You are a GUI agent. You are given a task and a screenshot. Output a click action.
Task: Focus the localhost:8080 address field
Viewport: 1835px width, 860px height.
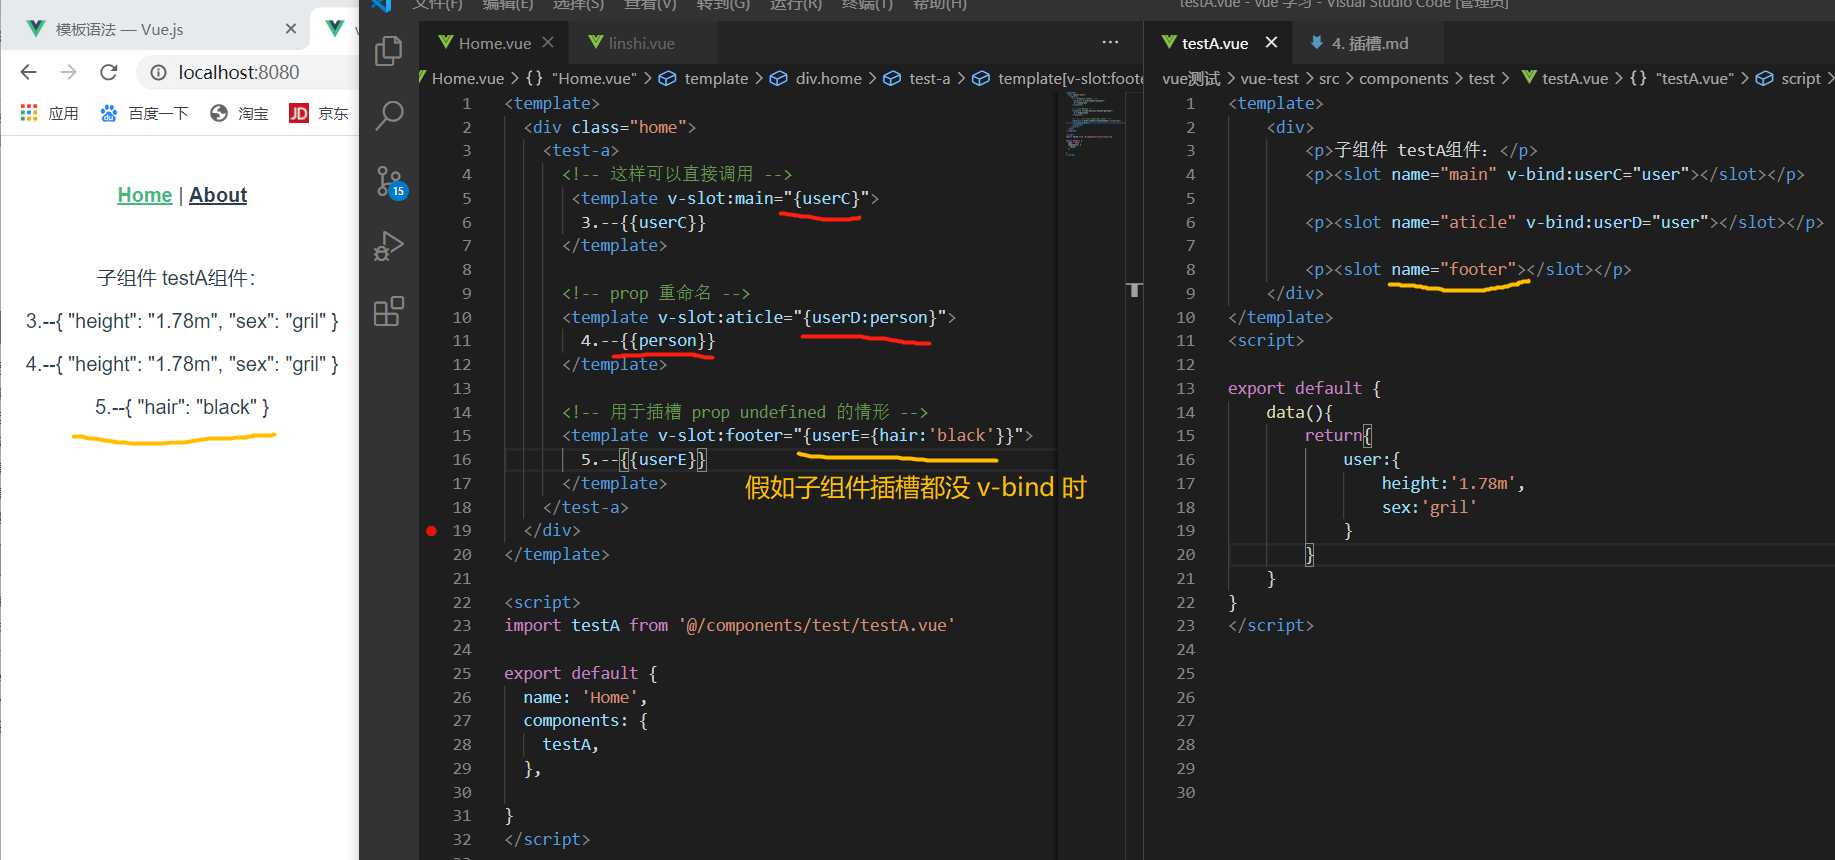pyautogui.click(x=239, y=72)
